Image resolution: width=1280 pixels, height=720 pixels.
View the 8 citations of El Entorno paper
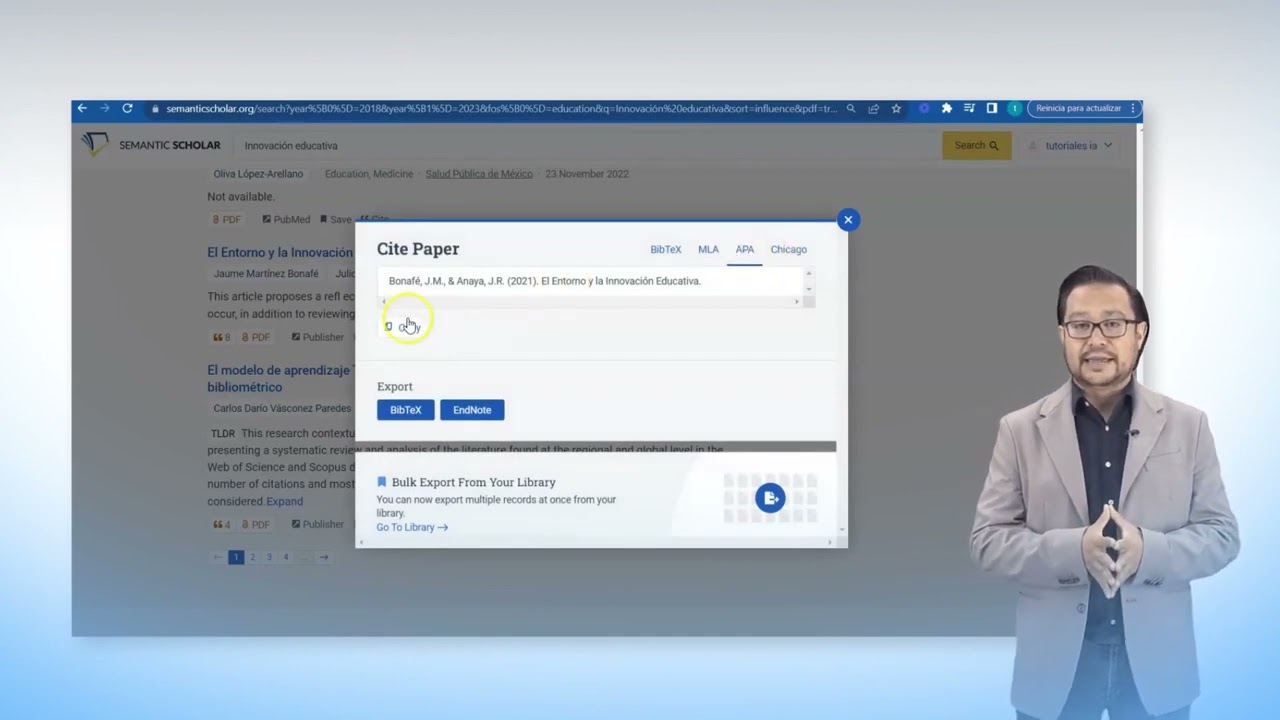(221, 337)
